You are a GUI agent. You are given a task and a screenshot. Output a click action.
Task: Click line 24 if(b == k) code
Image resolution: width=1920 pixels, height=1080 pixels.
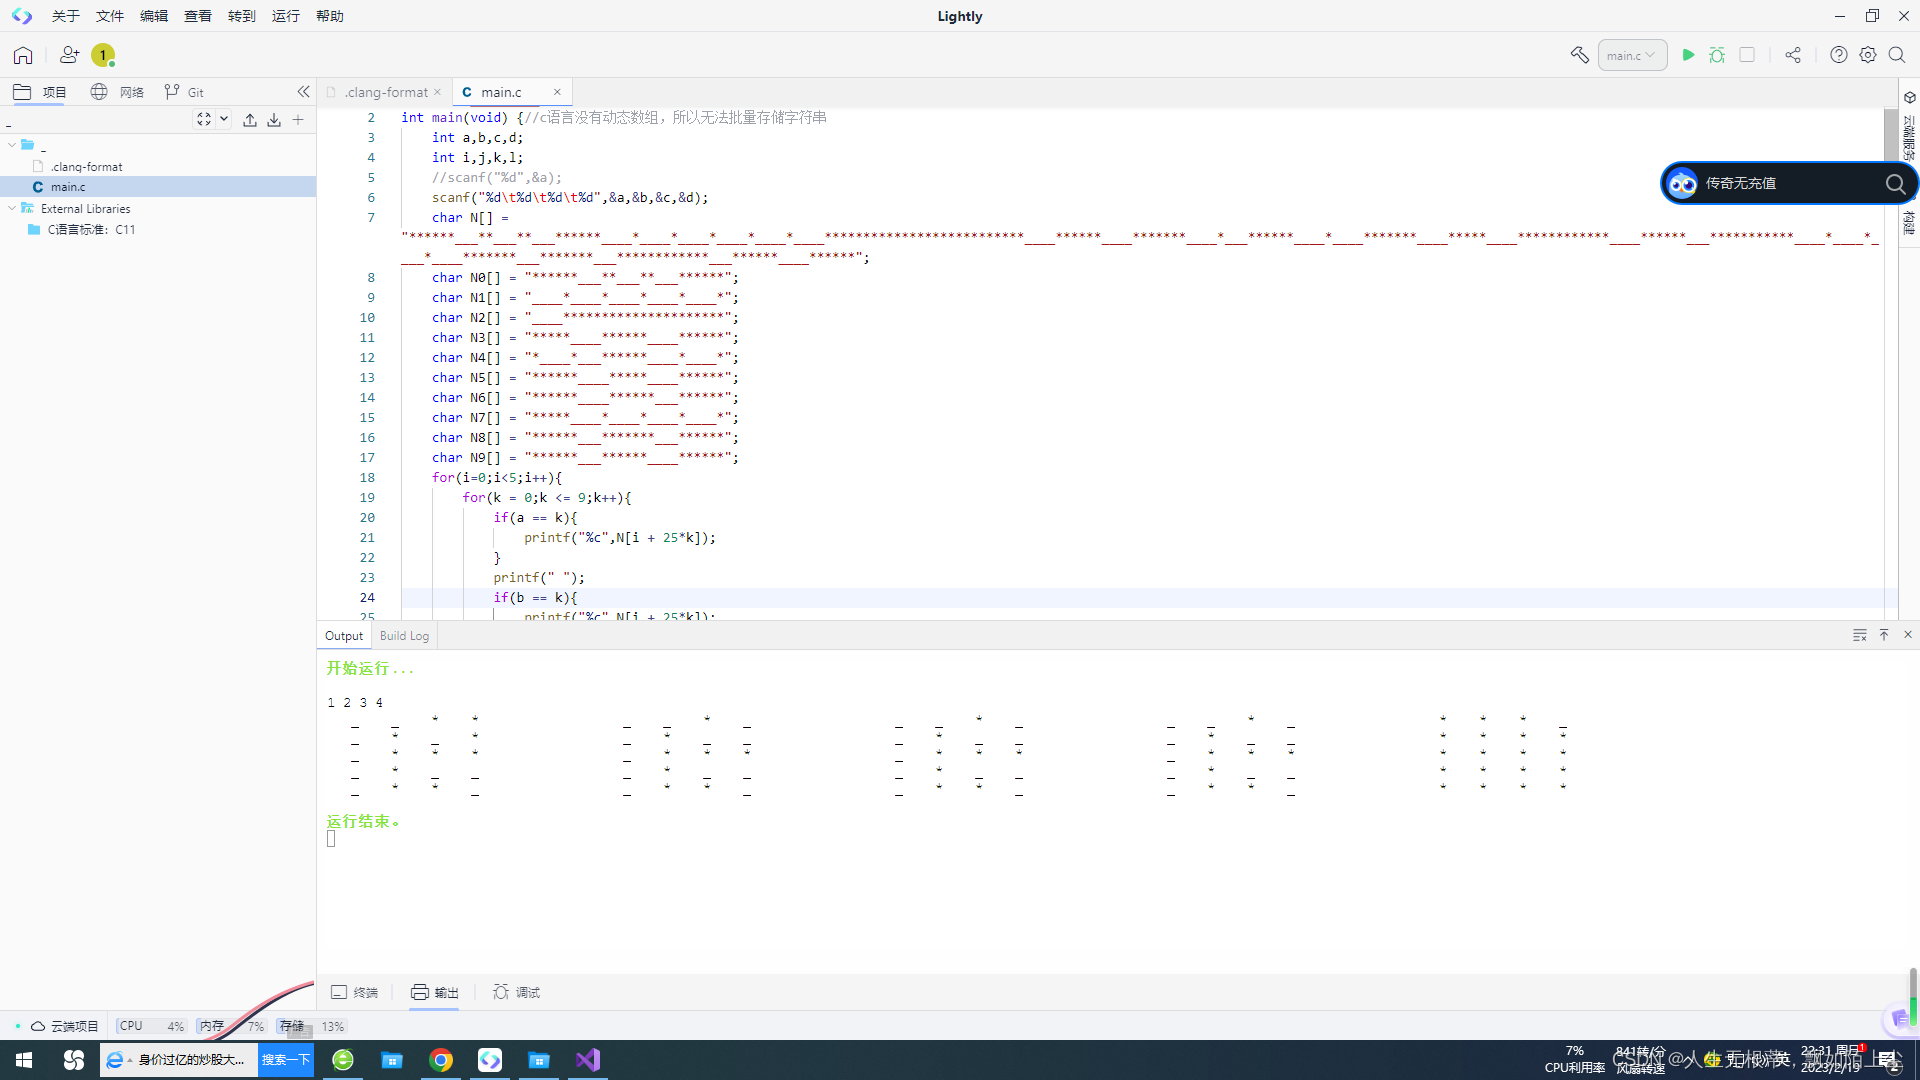535,597
